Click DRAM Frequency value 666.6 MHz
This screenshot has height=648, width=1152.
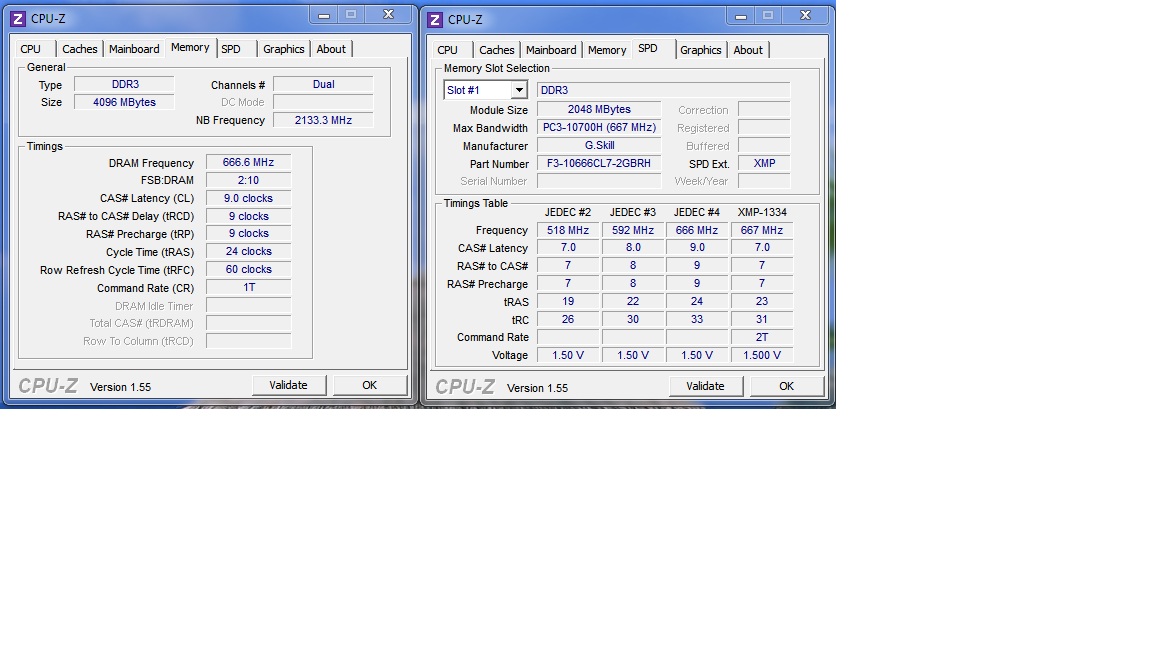248,162
